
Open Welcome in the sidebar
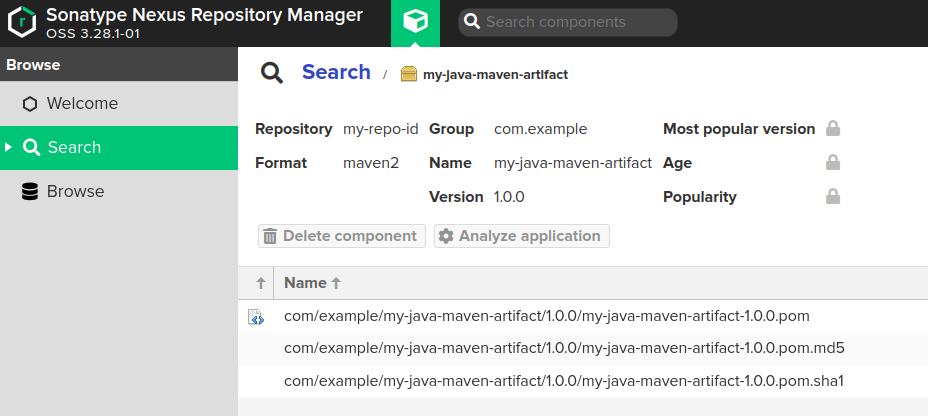tap(119, 104)
